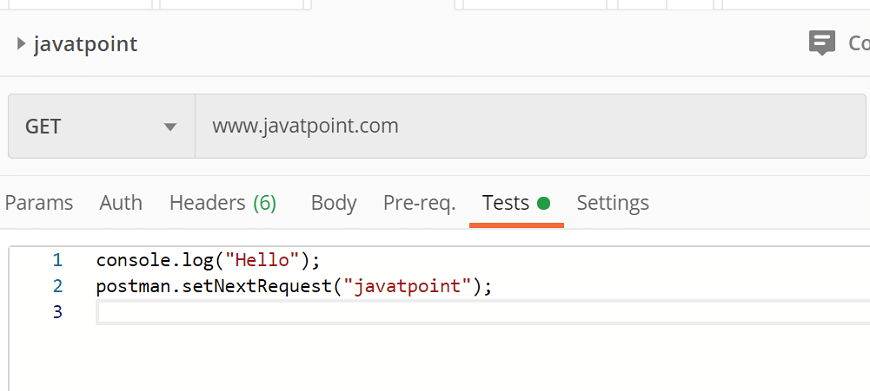
Task: Click line number 2 in the editor gutter
Action: pyautogui.click(x=58, y=287)
